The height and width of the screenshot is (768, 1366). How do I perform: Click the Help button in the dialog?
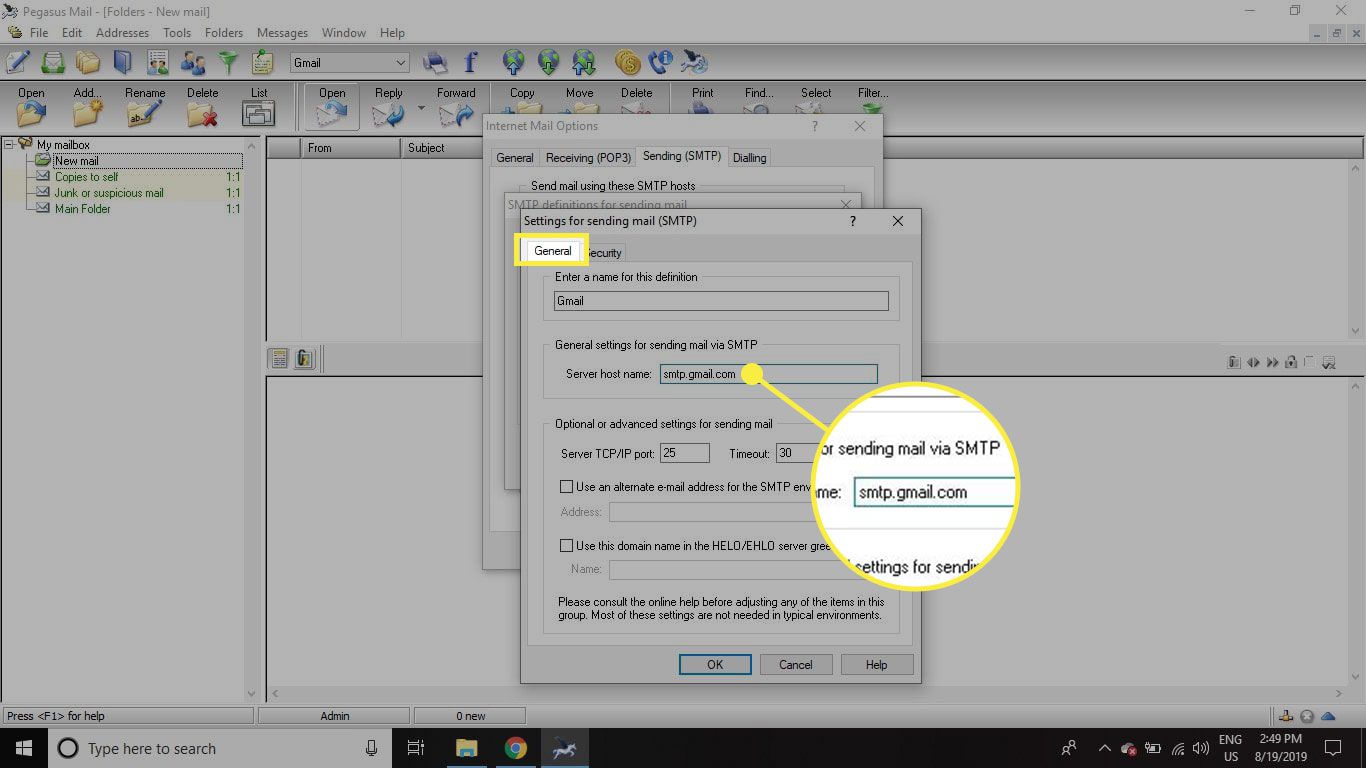876,664
